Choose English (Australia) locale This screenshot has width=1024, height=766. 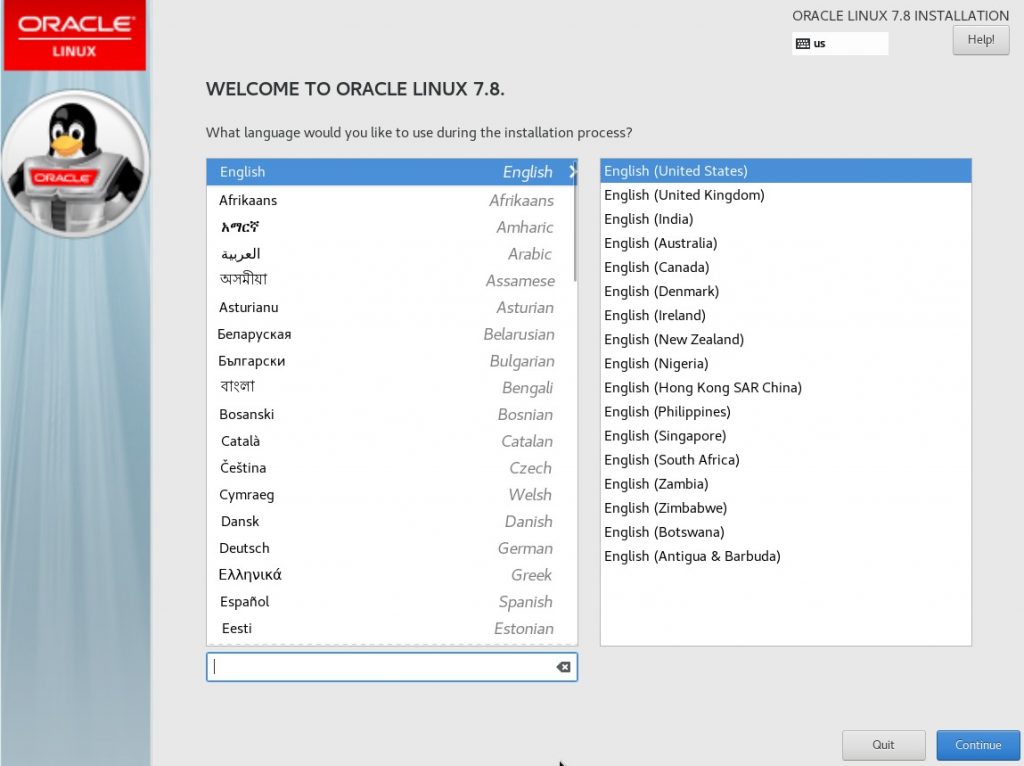click(786, 243)
